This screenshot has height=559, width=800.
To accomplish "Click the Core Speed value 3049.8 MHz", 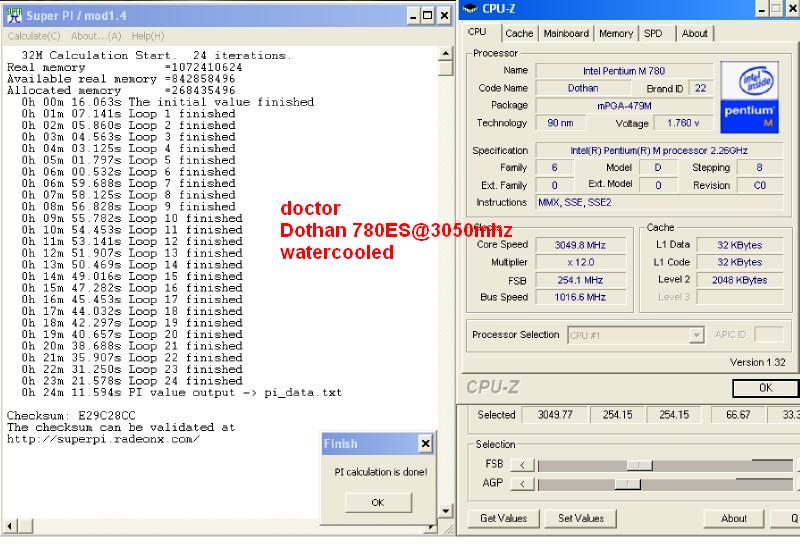I will [580, 245].
